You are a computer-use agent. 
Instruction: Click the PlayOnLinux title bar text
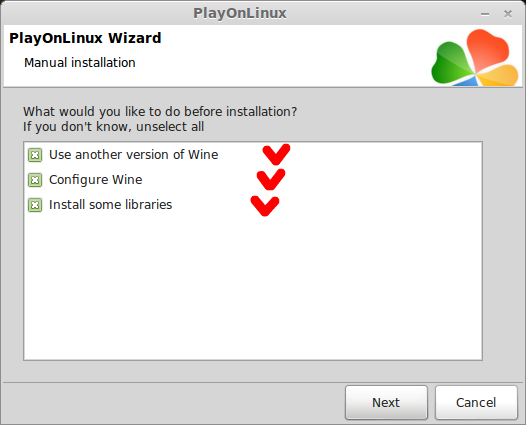240,13
